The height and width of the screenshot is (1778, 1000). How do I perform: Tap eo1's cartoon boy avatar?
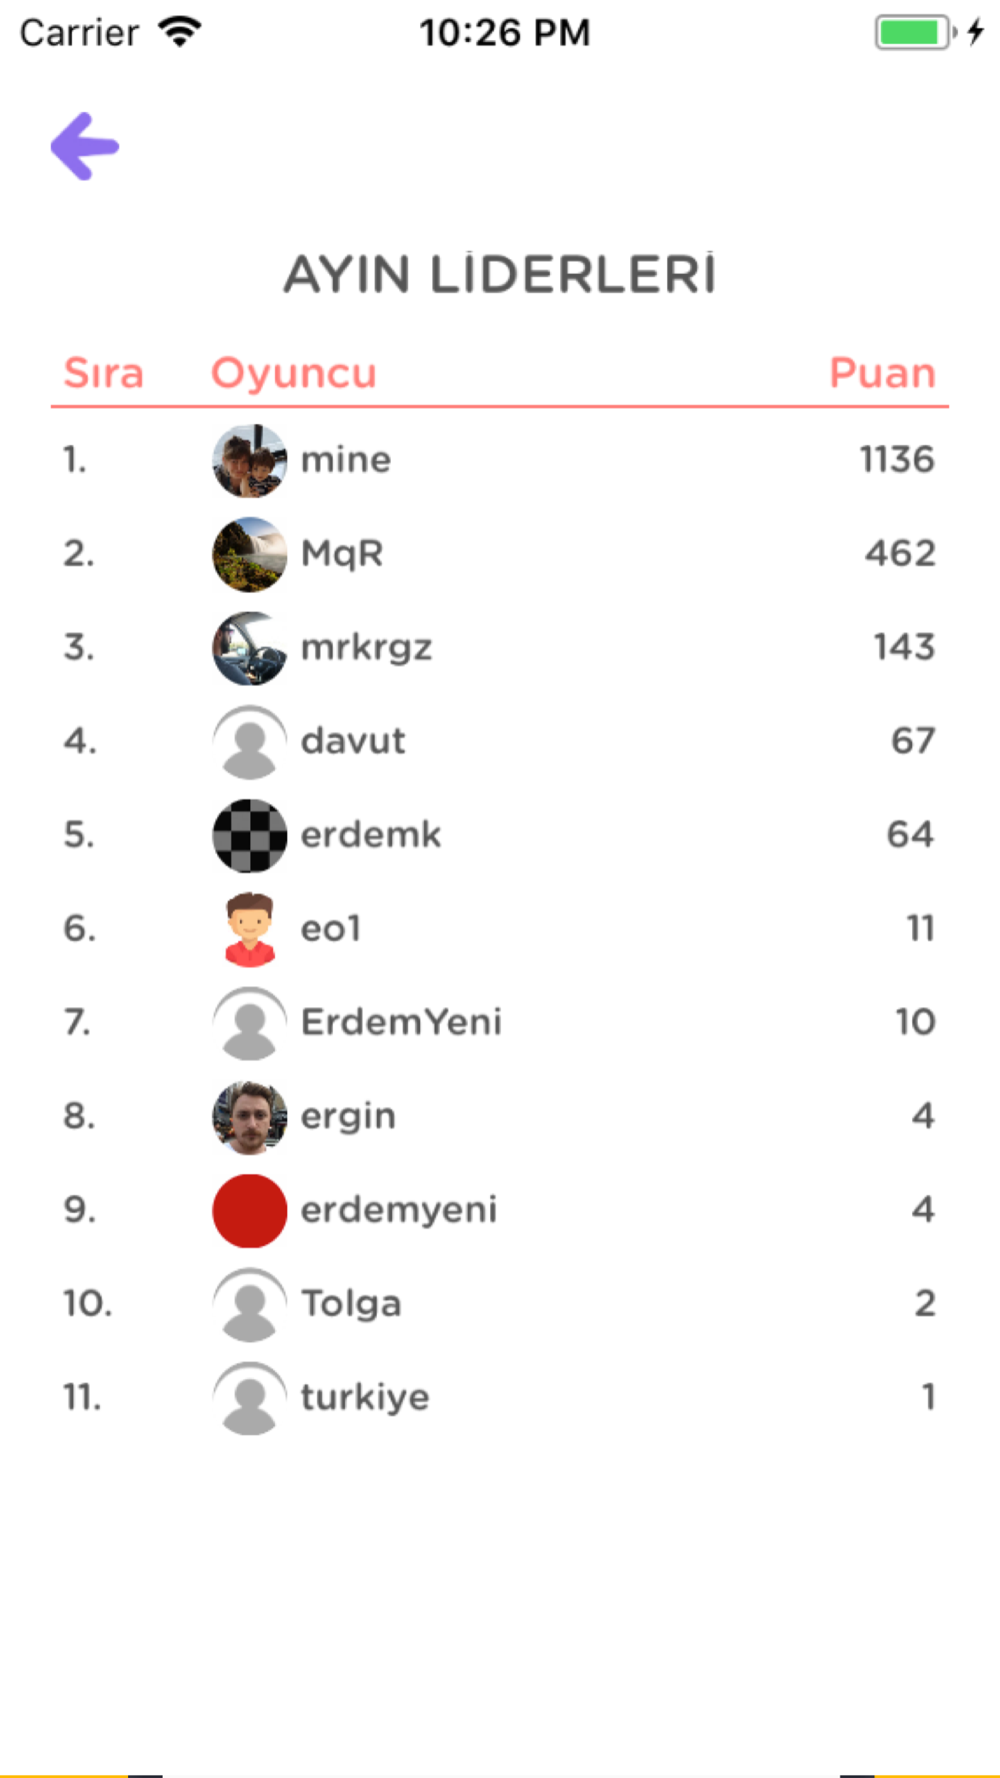coord(249,929)
